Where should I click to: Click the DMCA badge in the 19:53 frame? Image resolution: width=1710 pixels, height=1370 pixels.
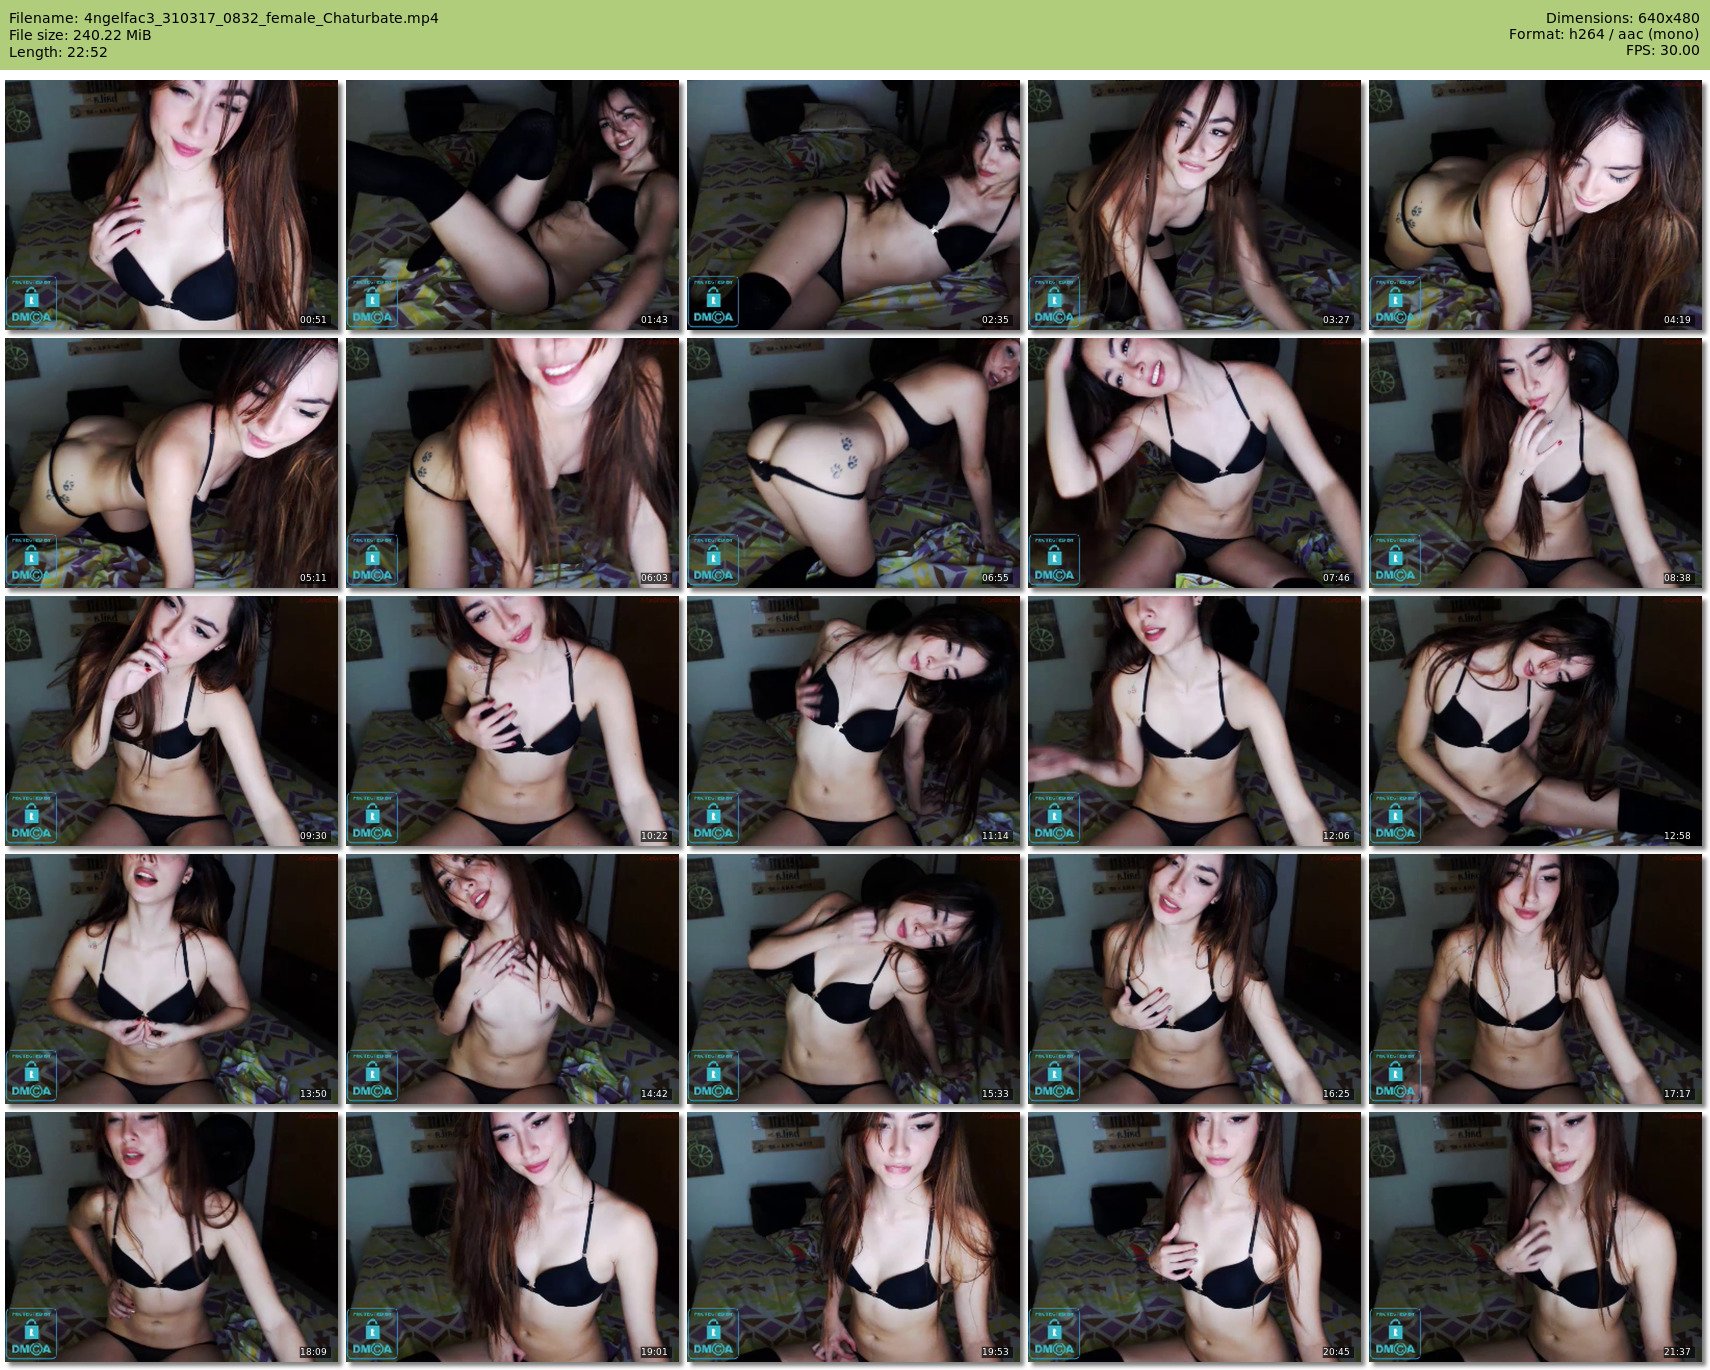[x=713, y=1335]
